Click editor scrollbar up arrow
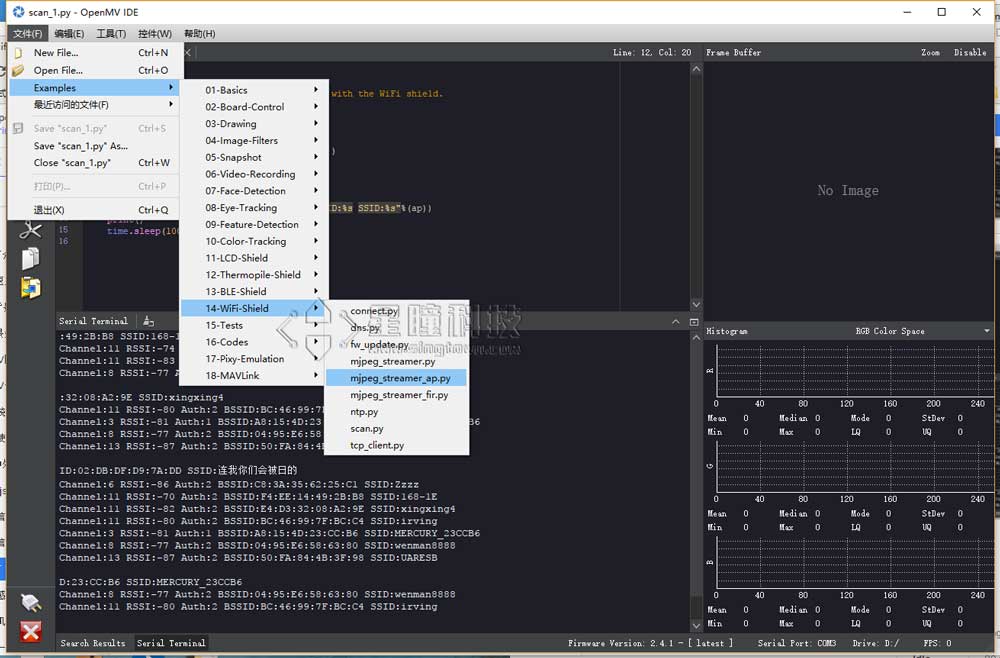 pyautogui.click(x=696, y=69)
